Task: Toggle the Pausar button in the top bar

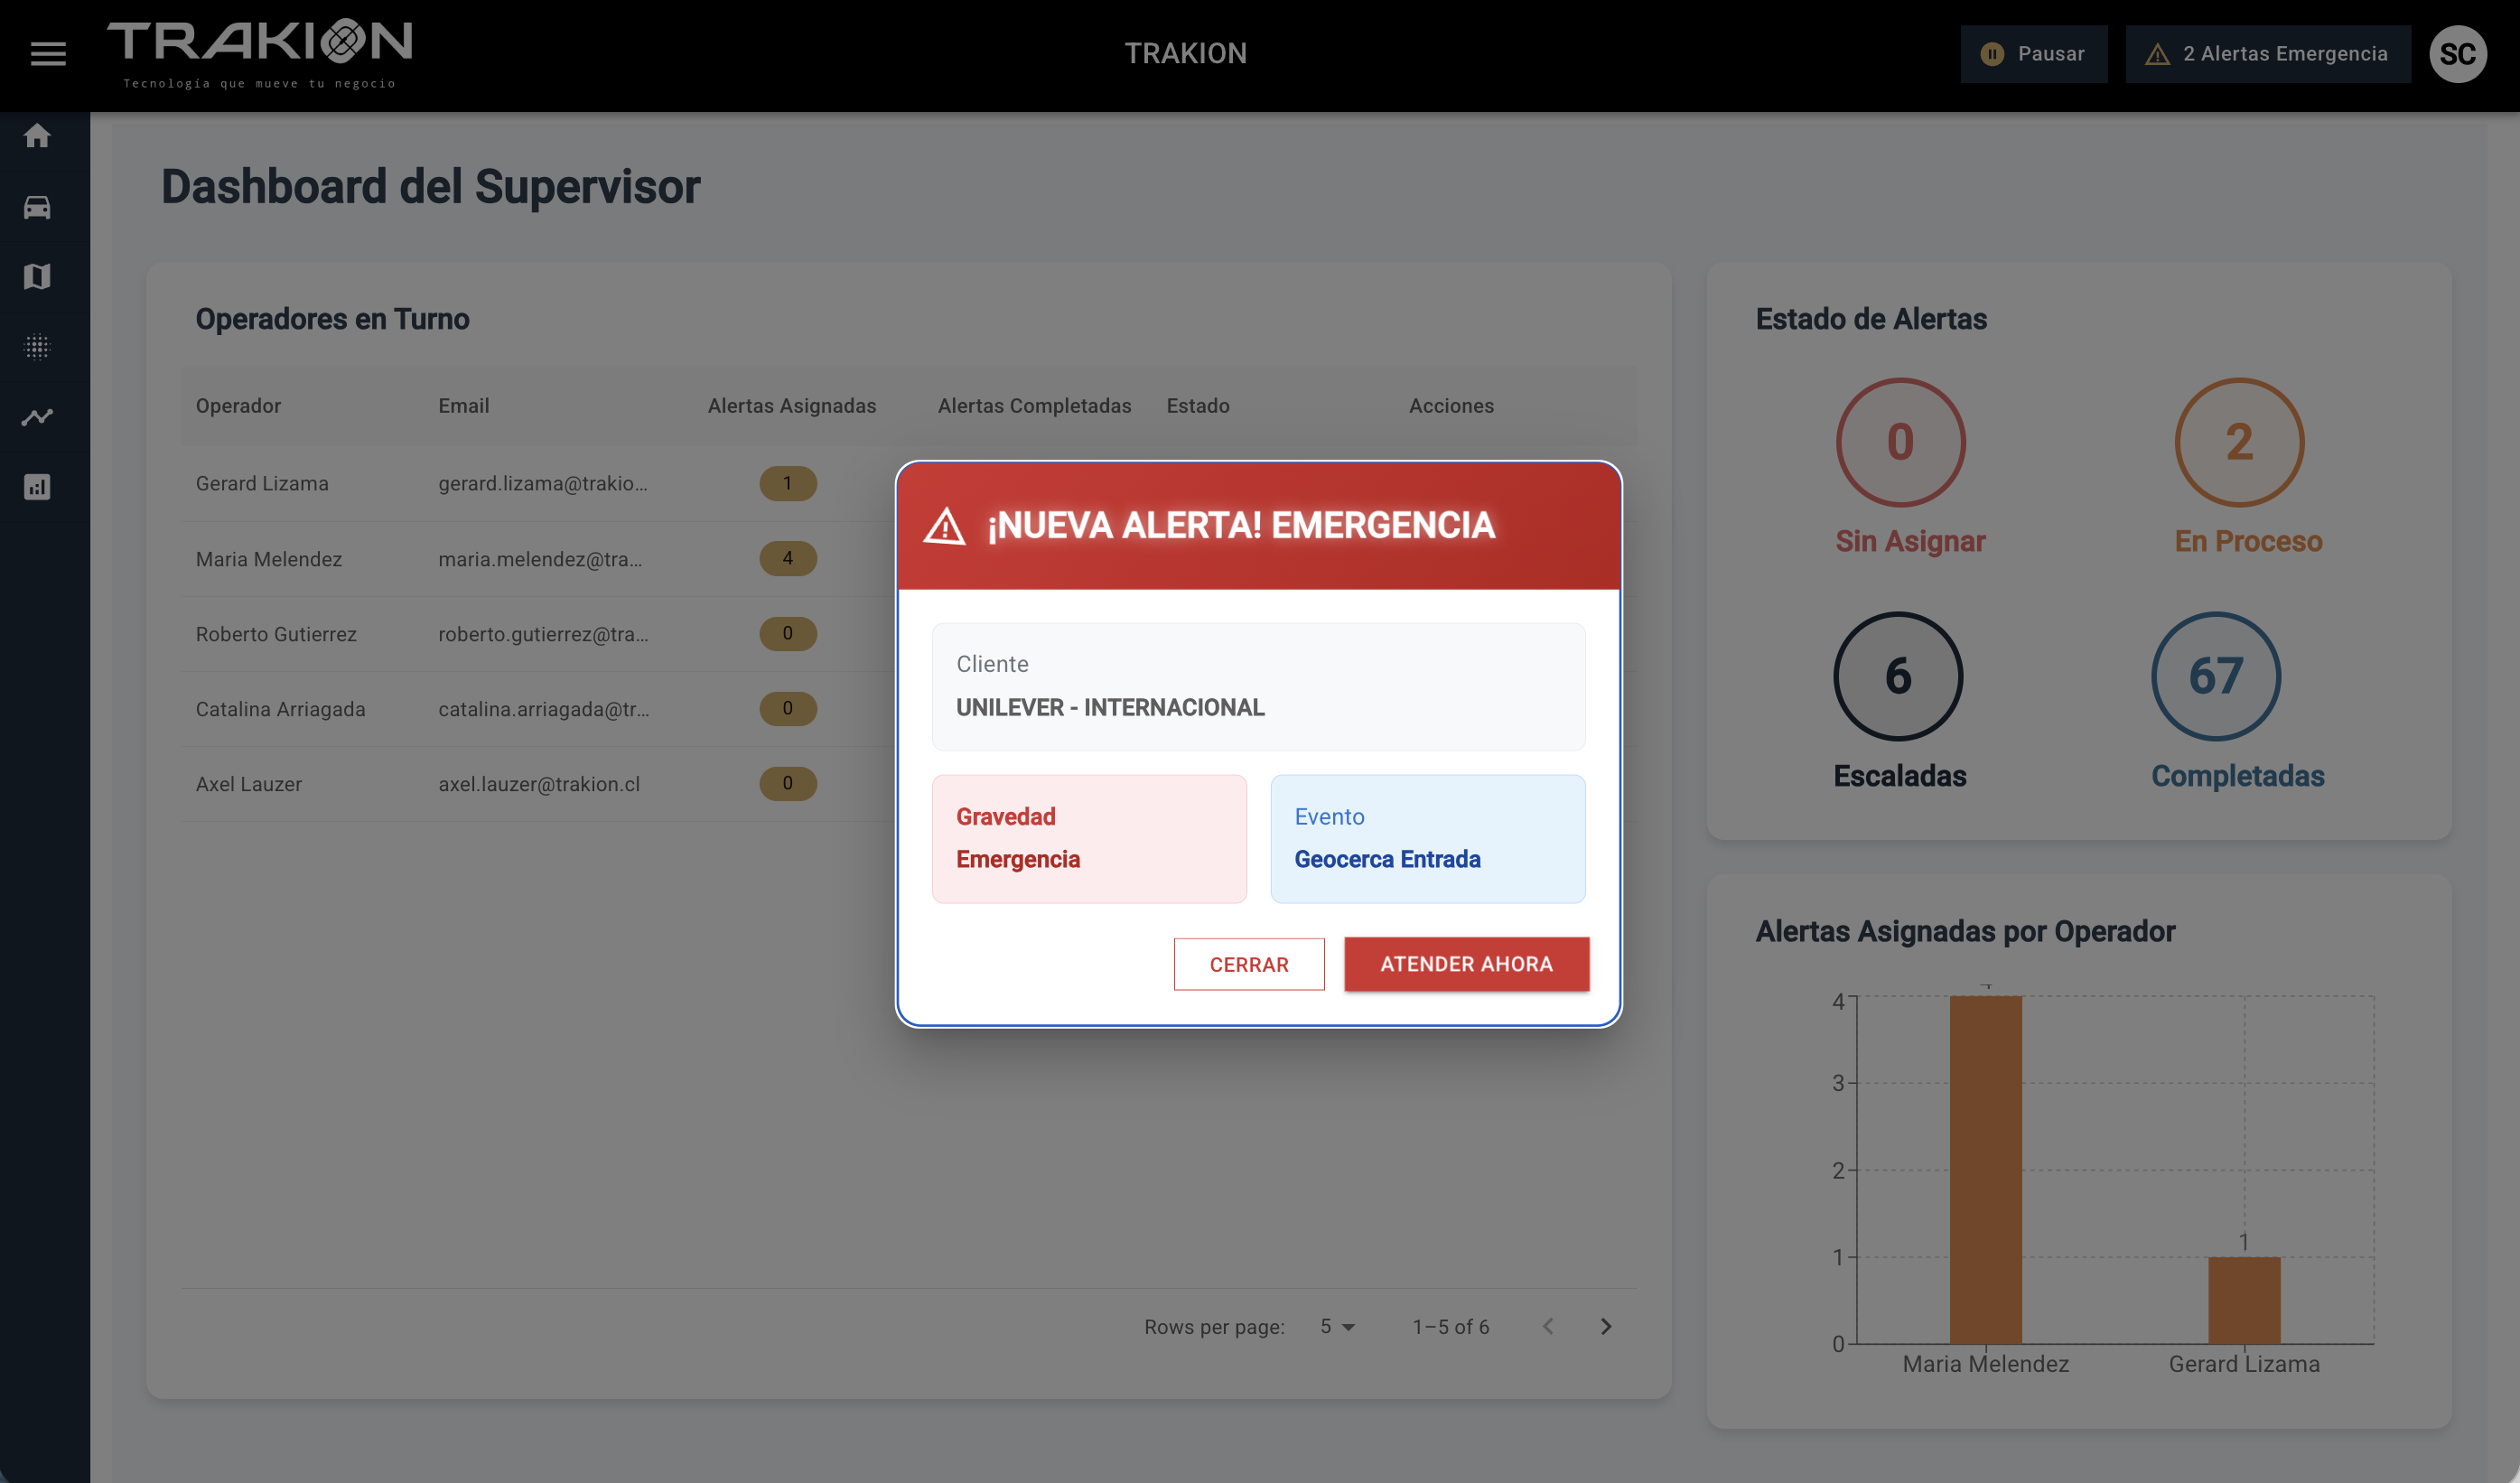Action: pyautogui.click(x=2034, y=53)
